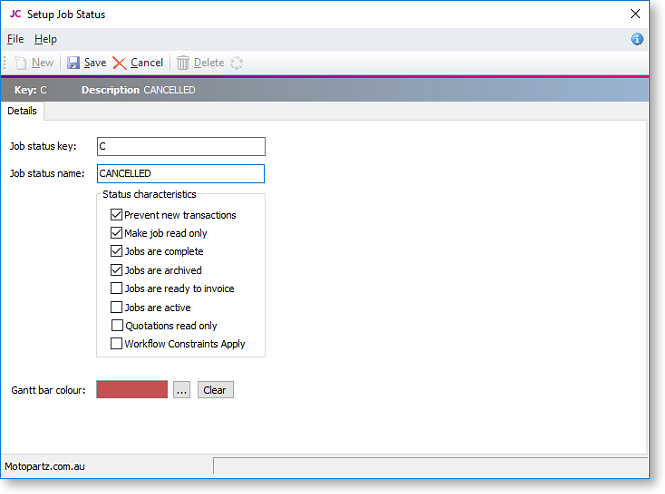Click the New document toolbar icon
Screen dimensions: 665x494
click(x=20, y=63)
